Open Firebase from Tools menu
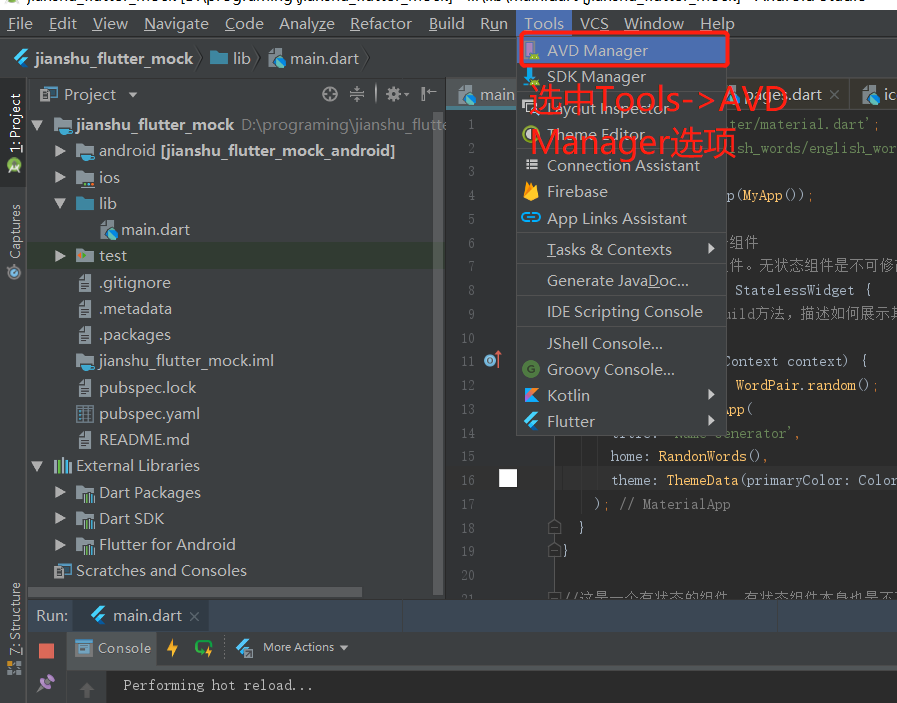The image size is (897, 703). click(x=622, y=192)
